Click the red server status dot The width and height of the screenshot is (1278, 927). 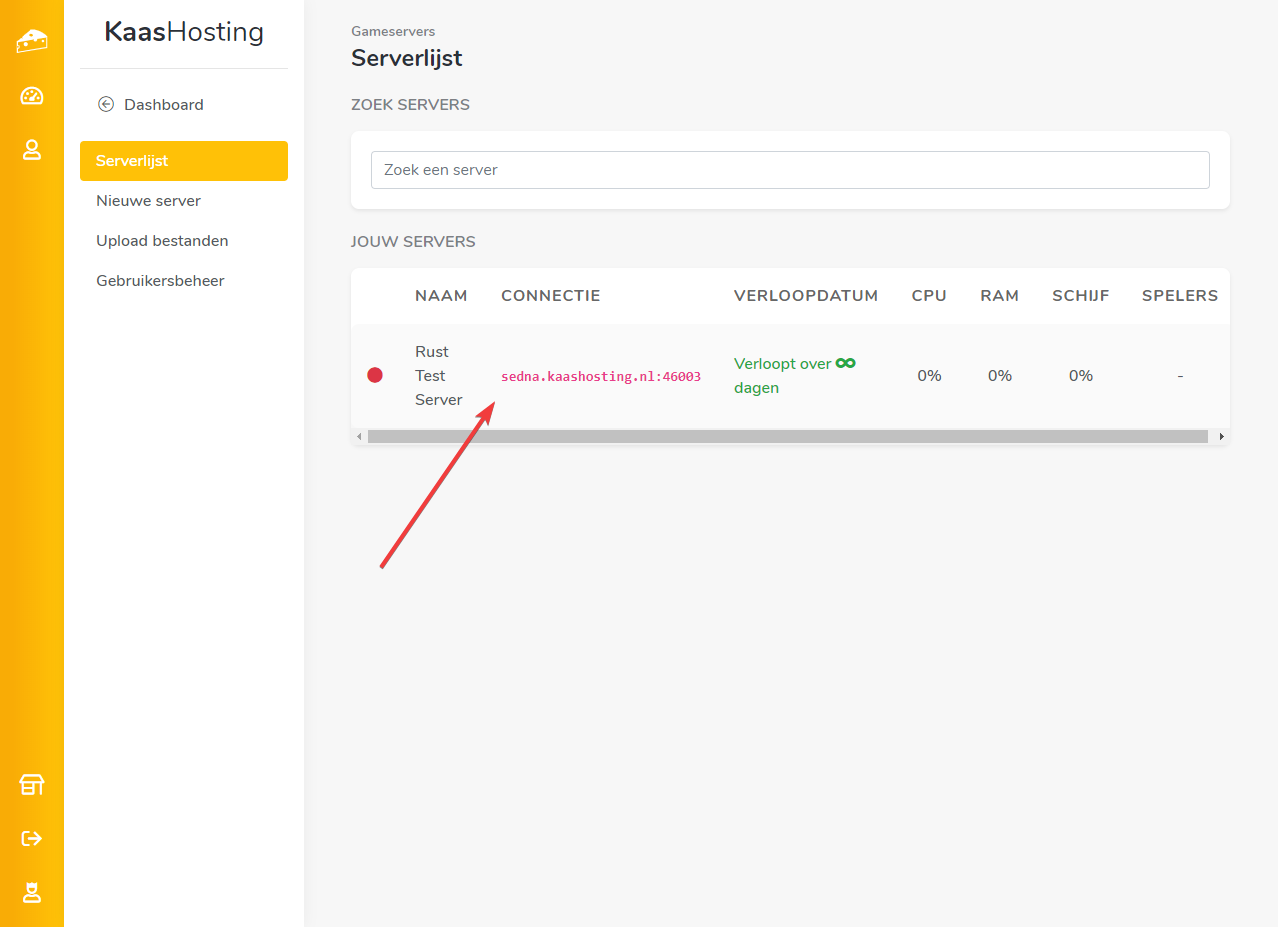[375, 375]
